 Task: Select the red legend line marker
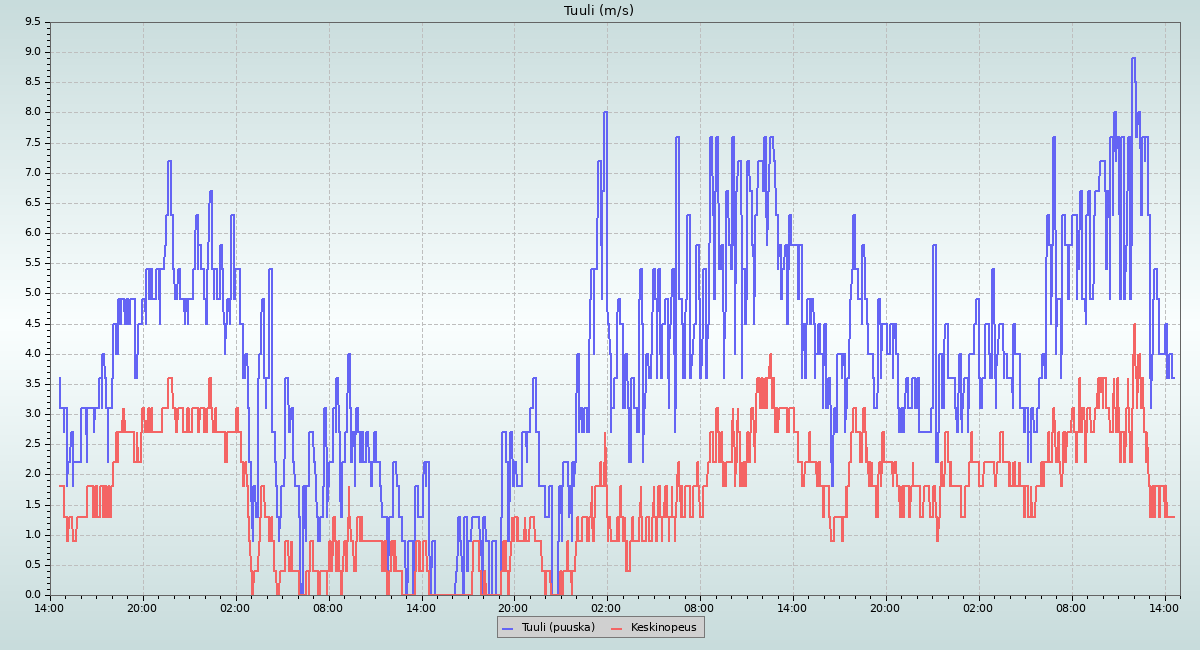[x=617, y=628]
